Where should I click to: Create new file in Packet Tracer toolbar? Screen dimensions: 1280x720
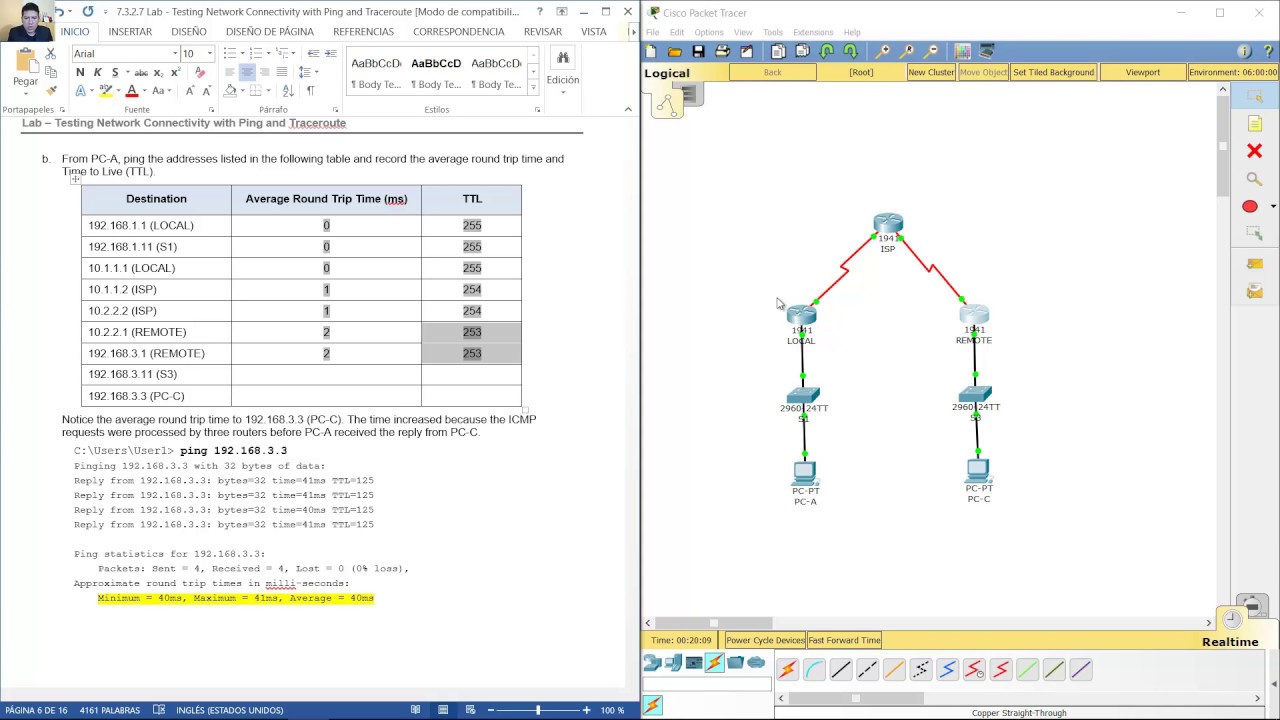(651, 51)
